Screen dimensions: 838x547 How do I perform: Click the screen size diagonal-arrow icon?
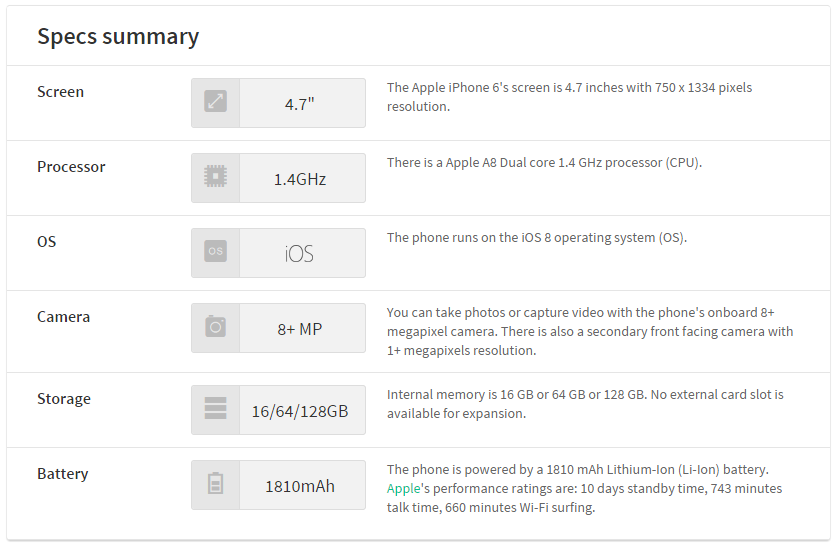coord(215,102)
